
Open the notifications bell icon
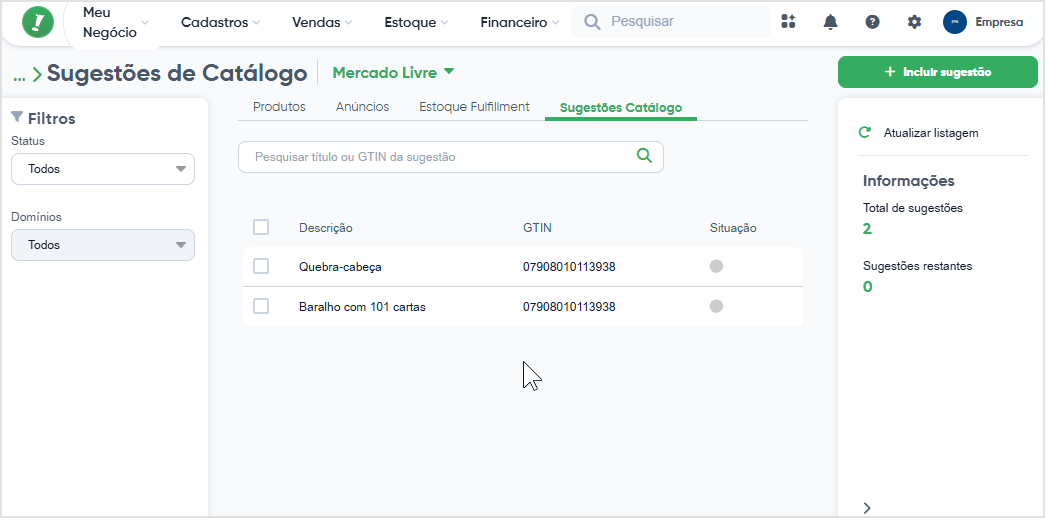click(x=830, y=22)
